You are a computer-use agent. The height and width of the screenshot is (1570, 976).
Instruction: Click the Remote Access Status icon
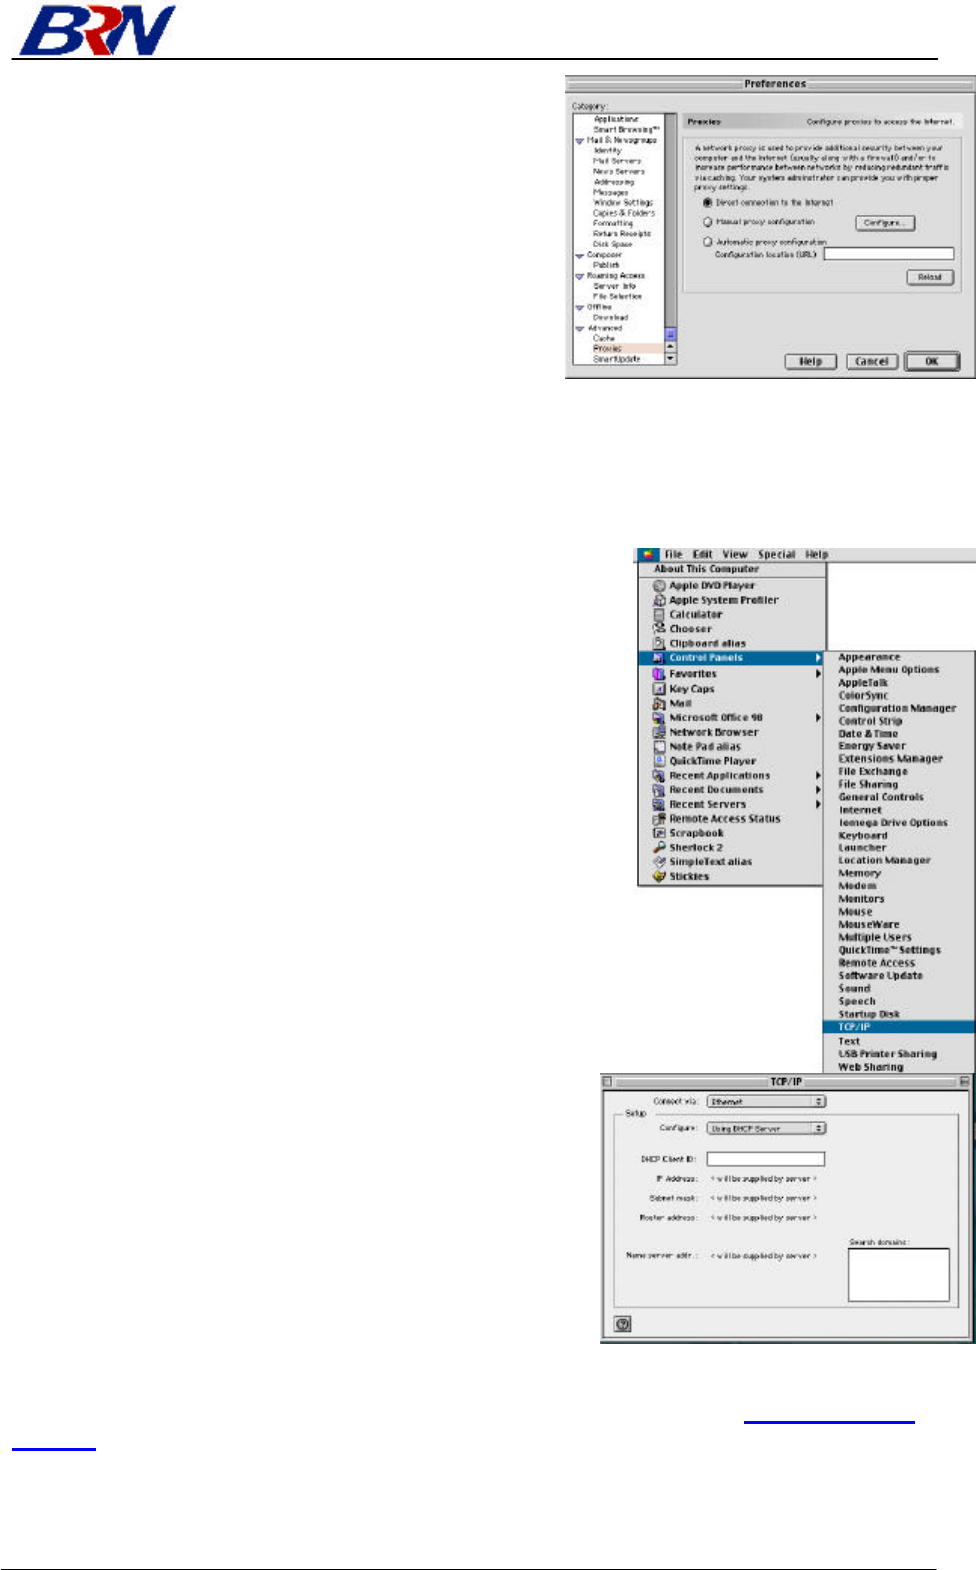point(659,819)
